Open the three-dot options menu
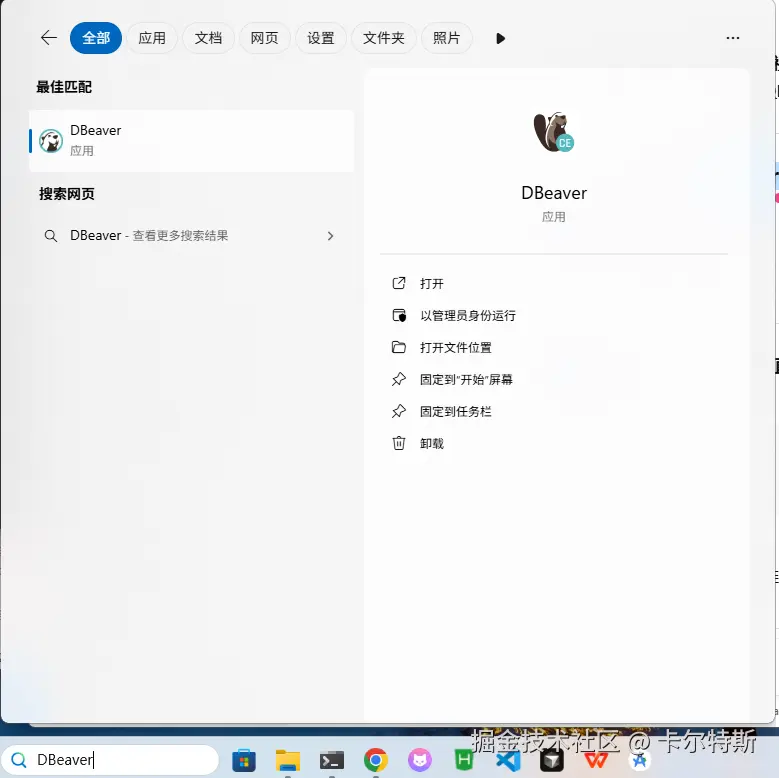 pyautogui.click(x=733, y=38)
